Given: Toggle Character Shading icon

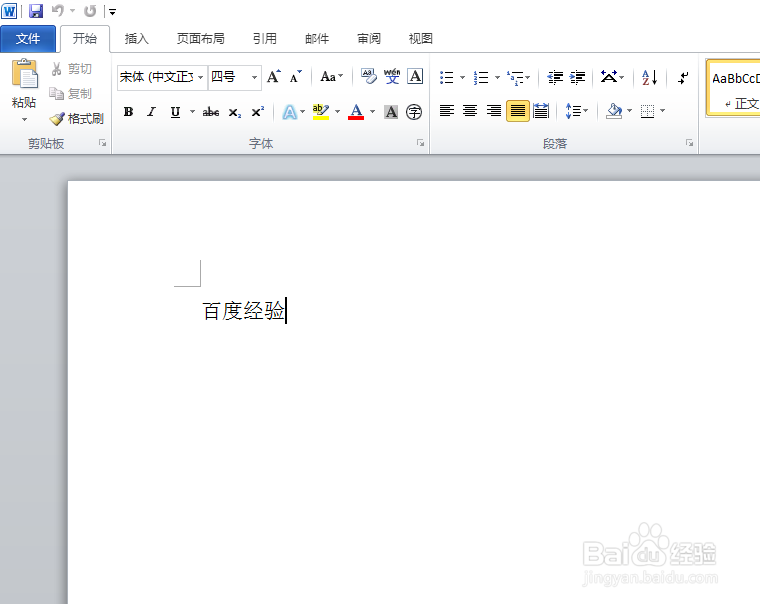Looking at the screenshot, I should pyautogui.click(x=391, y=112).
